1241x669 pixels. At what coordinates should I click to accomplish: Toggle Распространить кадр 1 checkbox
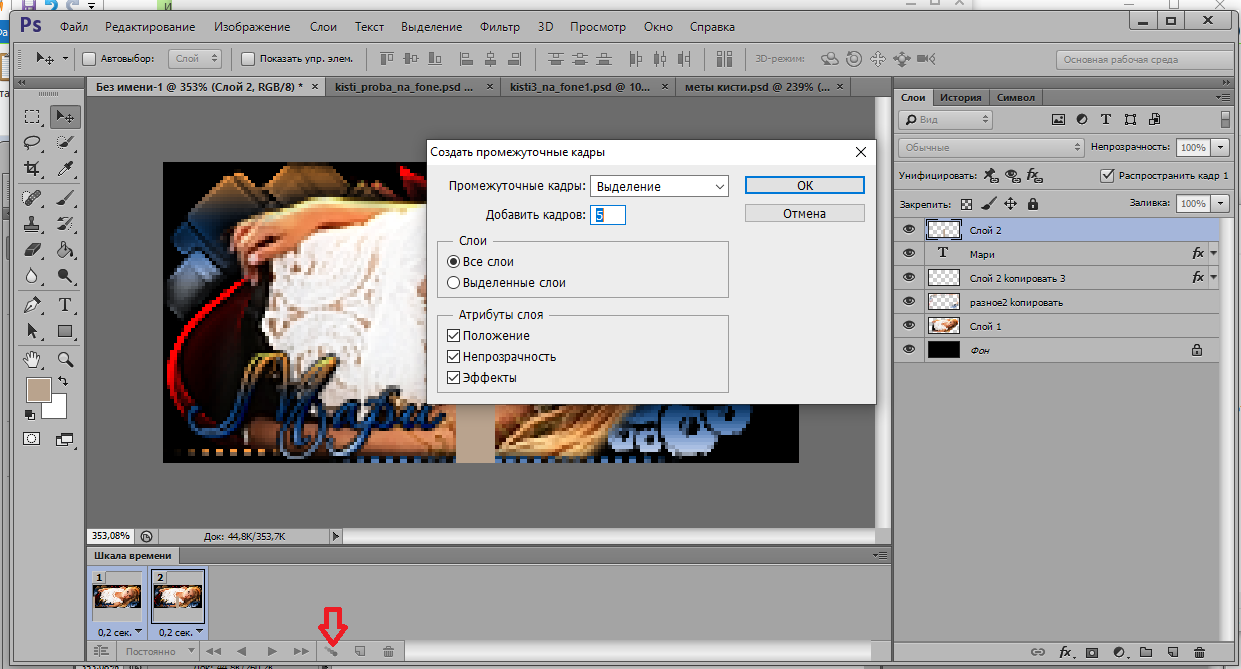pyautogui.click(x=1107, y=176)
